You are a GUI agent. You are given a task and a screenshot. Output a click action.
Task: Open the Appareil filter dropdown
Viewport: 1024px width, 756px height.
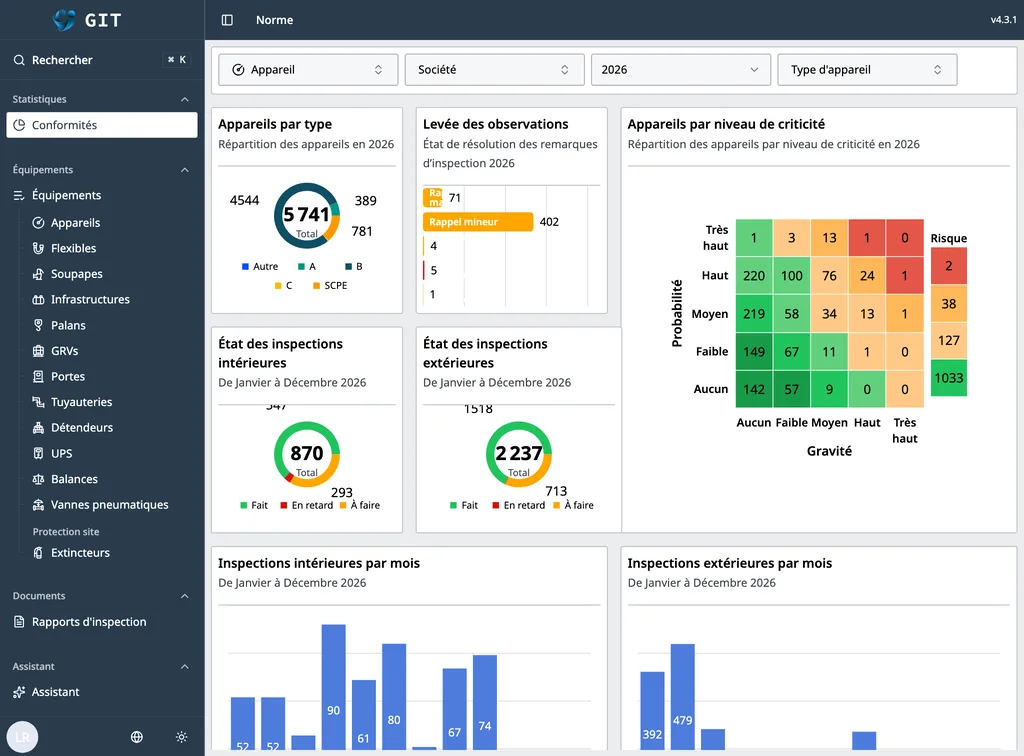click(308, 70)
